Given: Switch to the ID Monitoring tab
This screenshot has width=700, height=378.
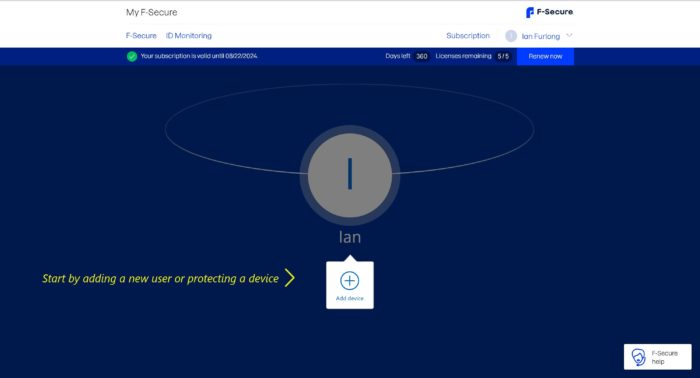Looking at the screenshot, I should pos(189,36).
